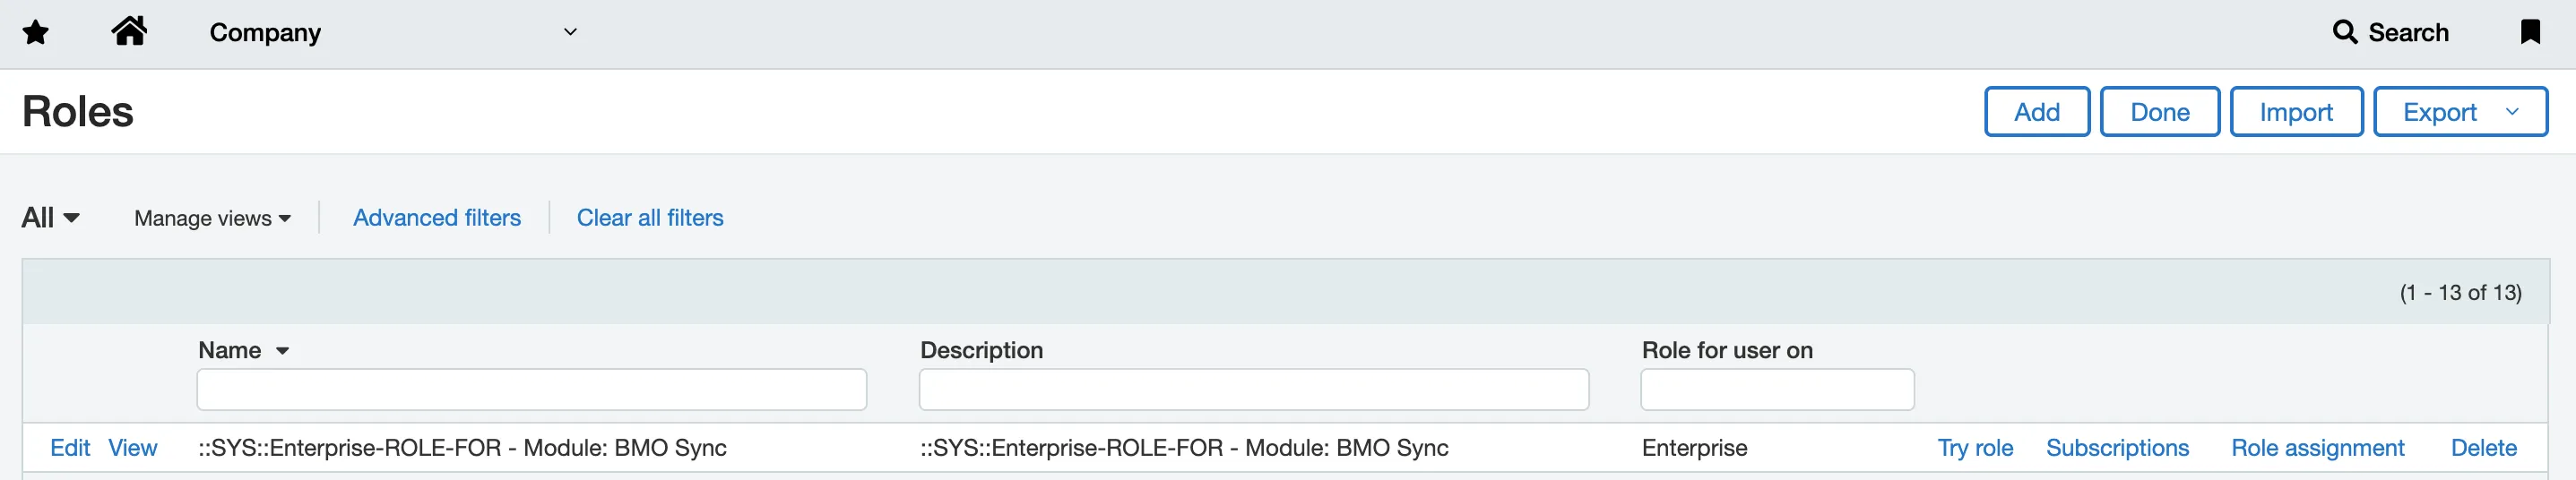Click the favorites star icon
The image size is (2576, 480).
[36, 33]
